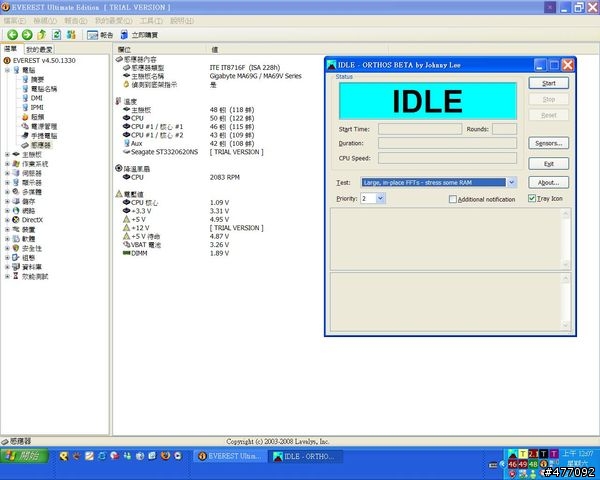The height and width of the screenshot is (480, 600).
Task: Click the Exit button in ORTHOS
Action: (548, 163)
